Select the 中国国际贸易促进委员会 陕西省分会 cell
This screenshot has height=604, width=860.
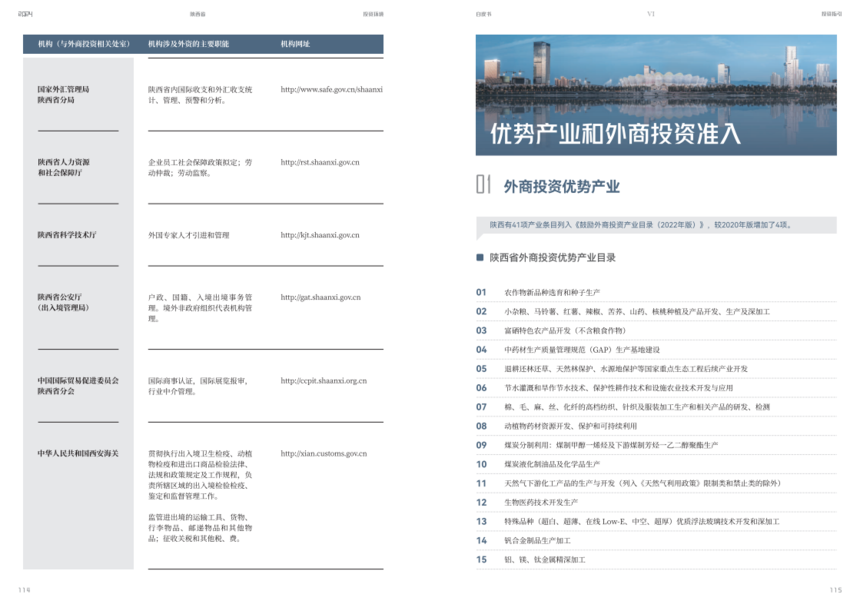(x=78, y=386)
